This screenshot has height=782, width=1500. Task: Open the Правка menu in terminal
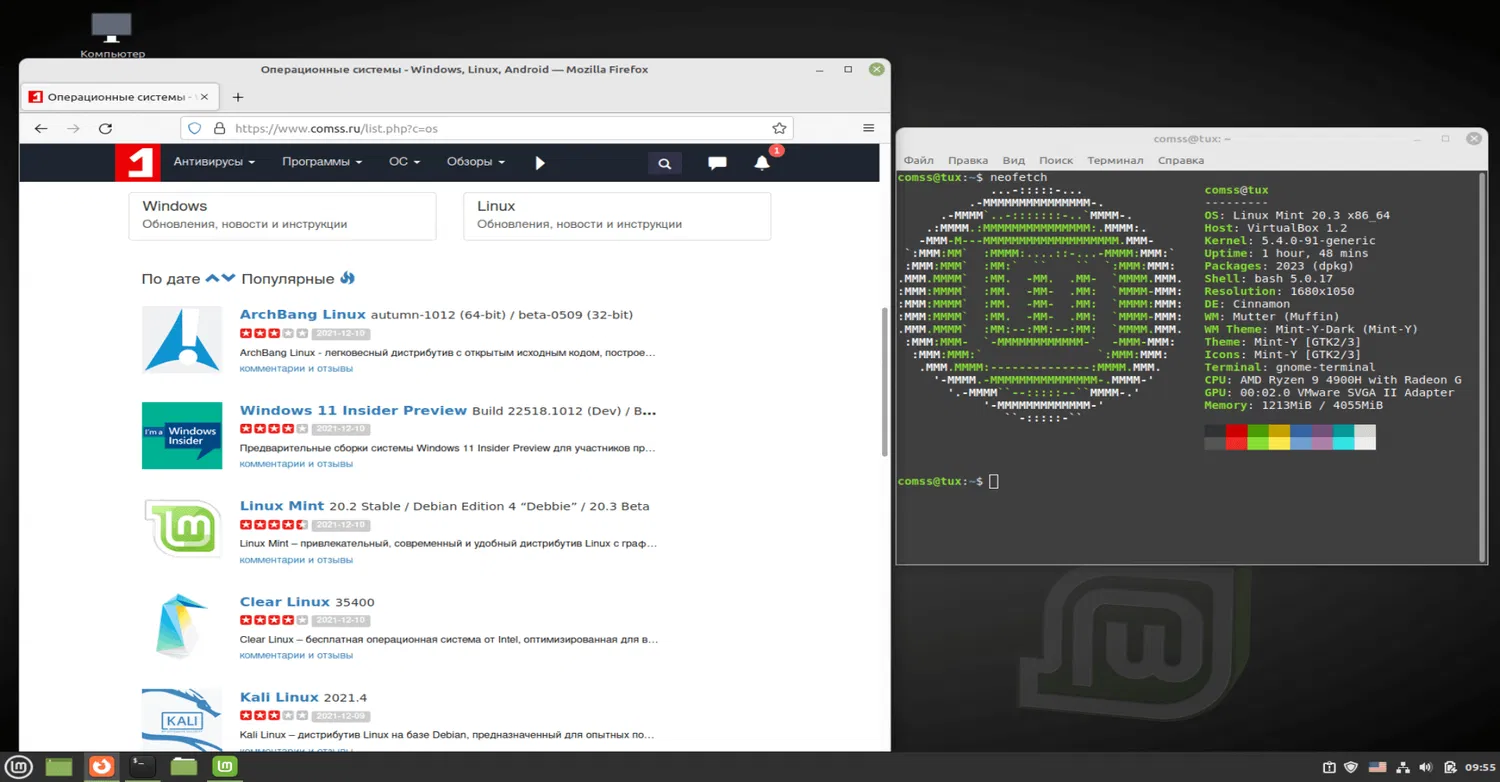[x=968, y=160]
